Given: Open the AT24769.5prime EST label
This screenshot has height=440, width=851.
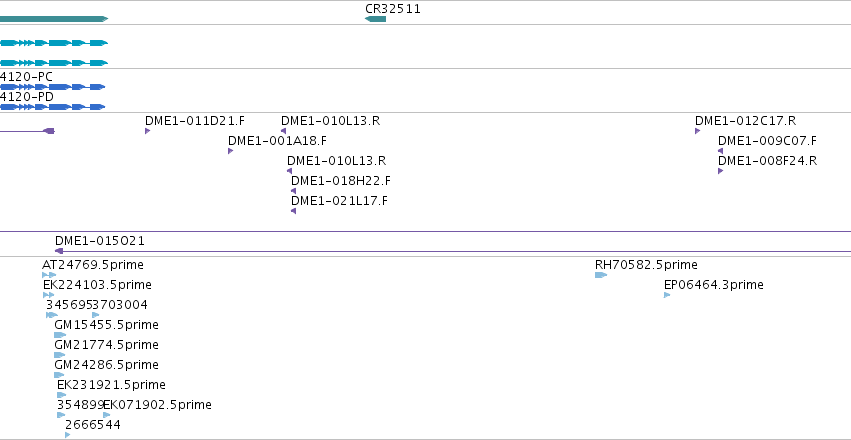Looking at the screenshot, I should 93,265.
